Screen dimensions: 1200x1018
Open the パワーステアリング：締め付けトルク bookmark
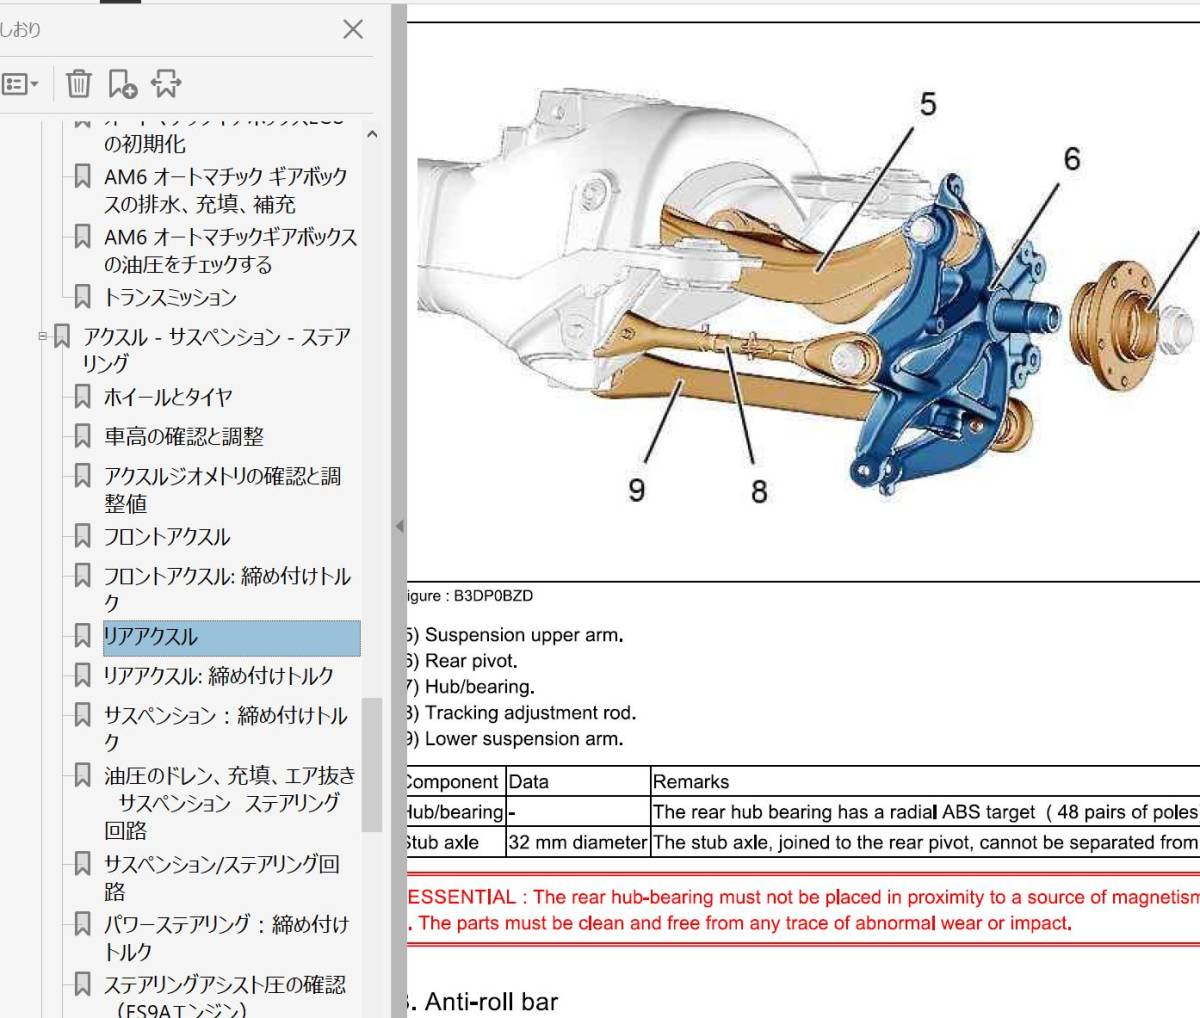tap(227, 938)
